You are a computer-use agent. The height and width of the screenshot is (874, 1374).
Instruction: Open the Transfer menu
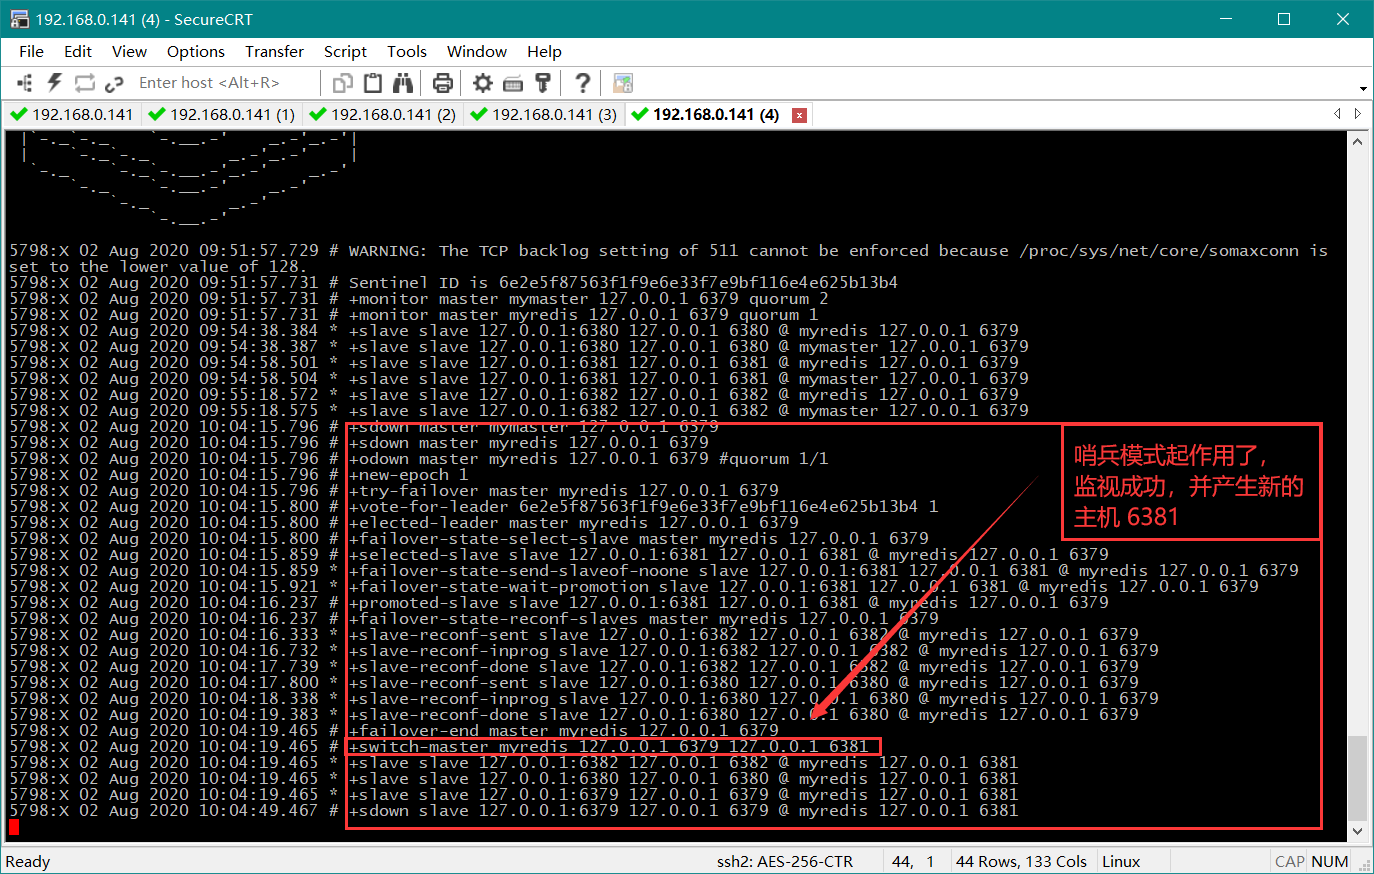274,52
